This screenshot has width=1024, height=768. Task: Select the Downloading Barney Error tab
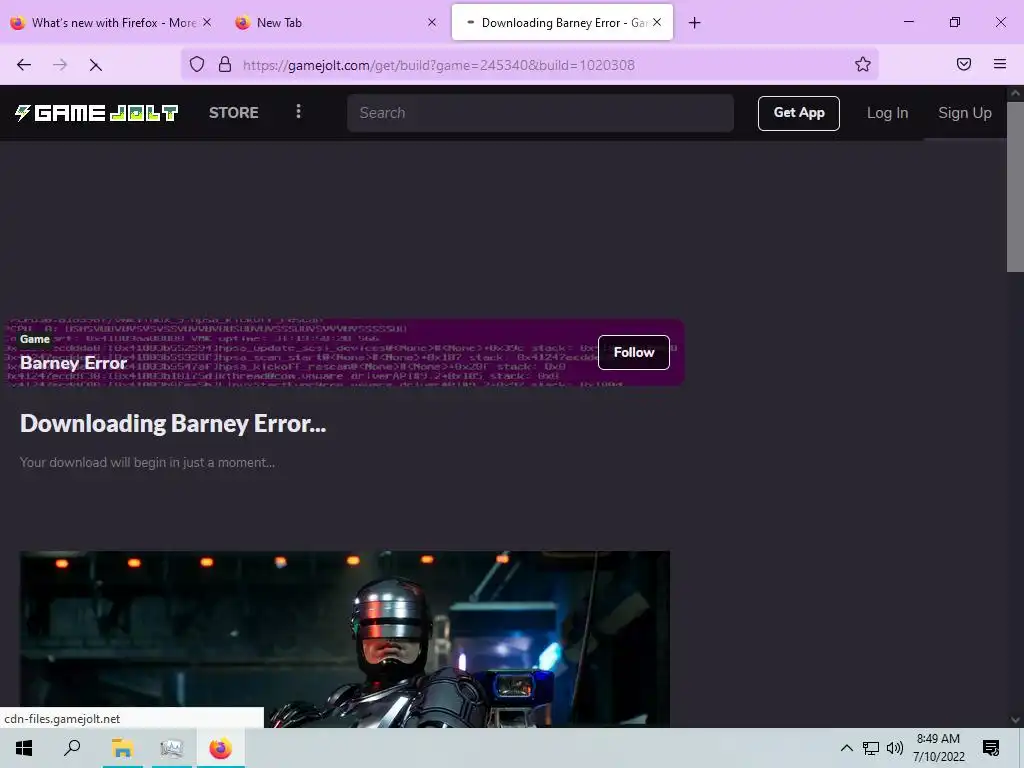[x=562, y=23]
